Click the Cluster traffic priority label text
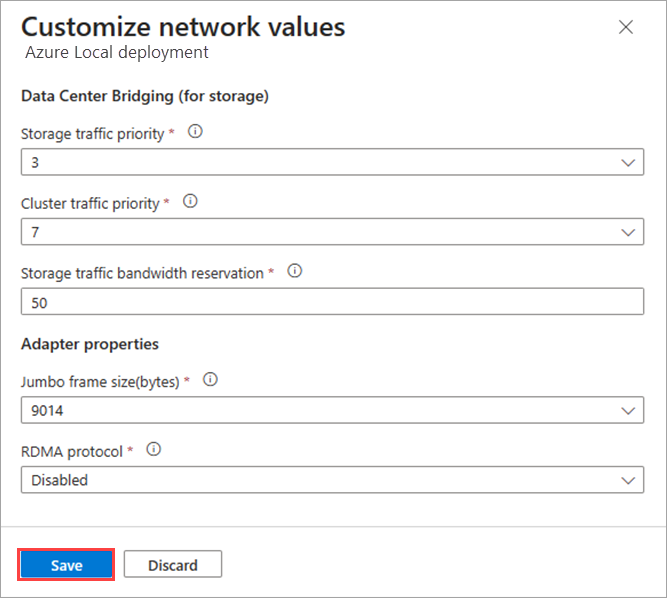The image size is (667, 598). click(x=90, y=203)
